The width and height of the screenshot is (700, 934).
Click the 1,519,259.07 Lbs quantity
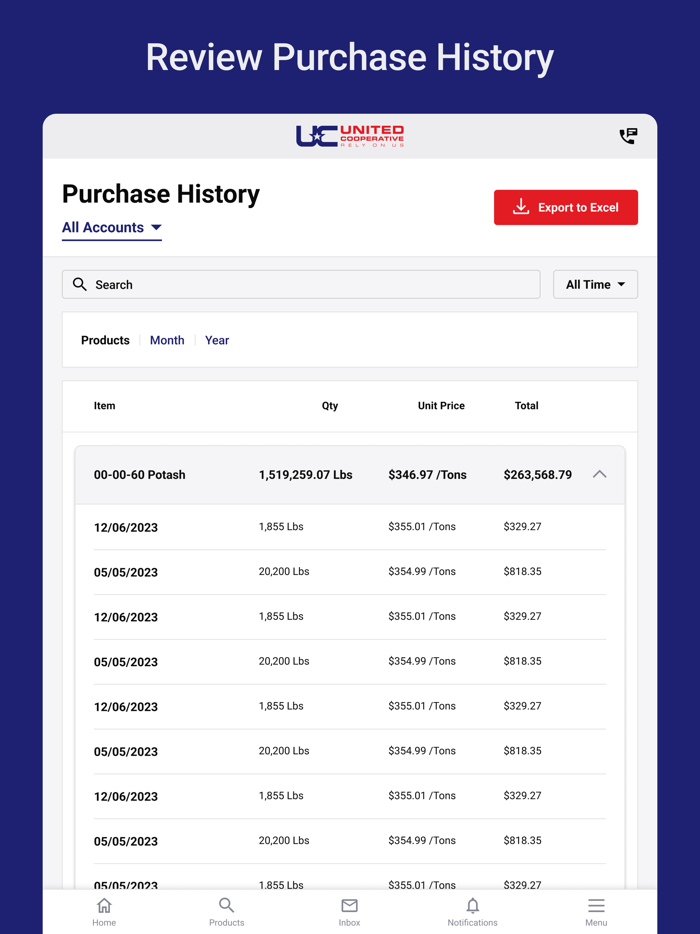[305, 475]
